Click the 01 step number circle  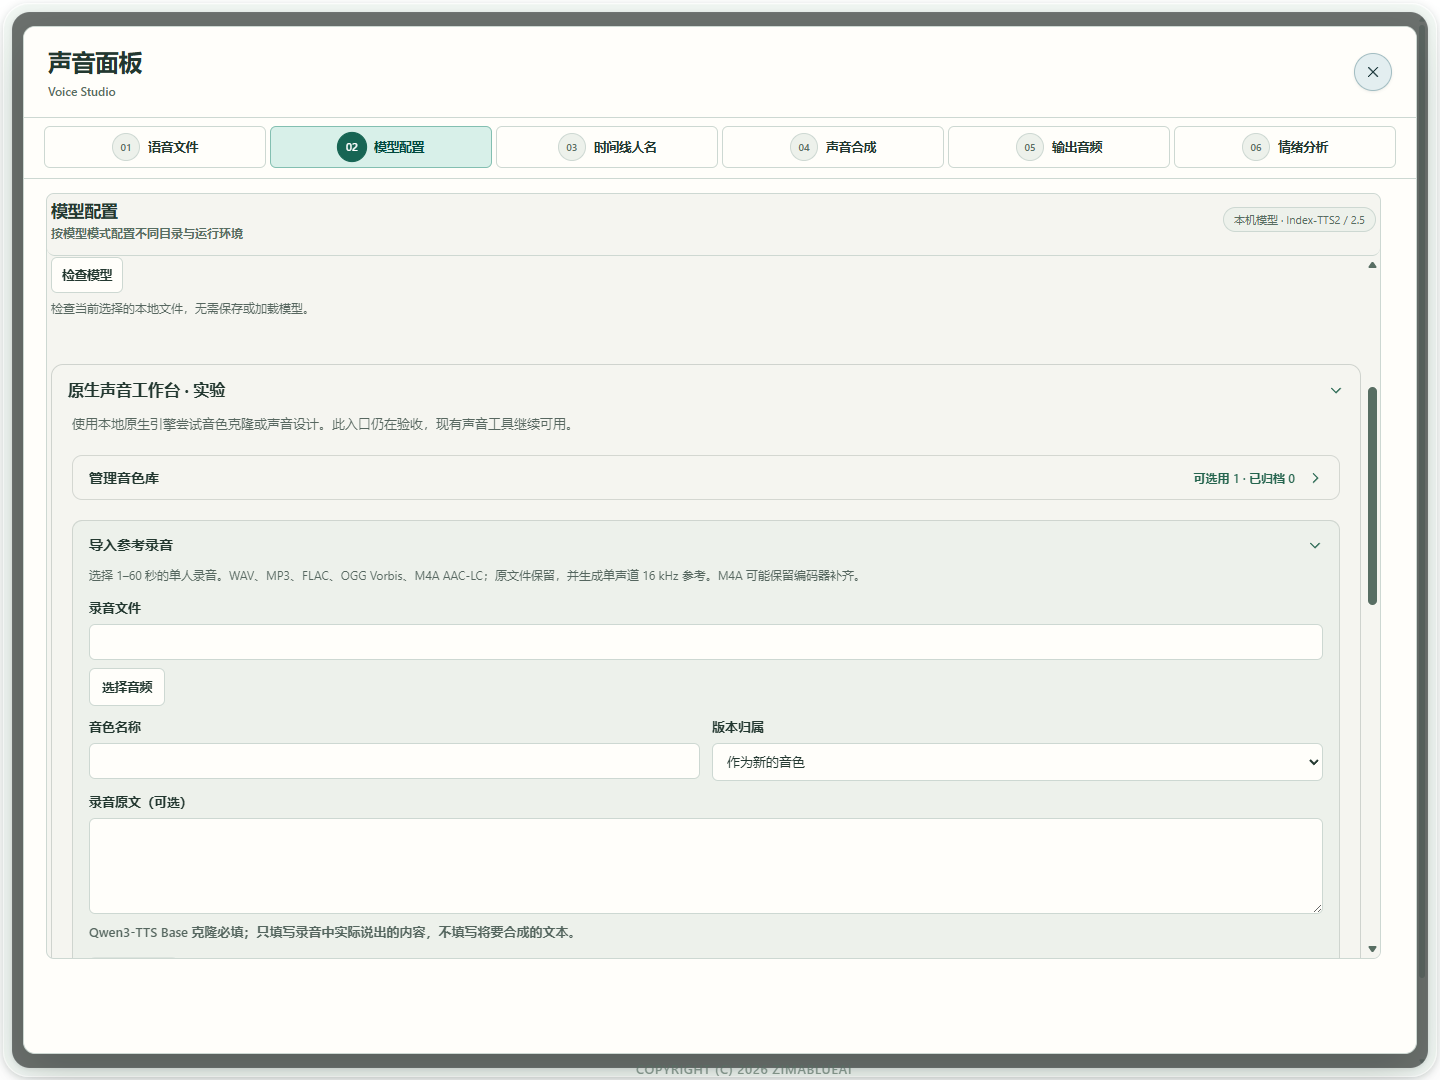126,147
